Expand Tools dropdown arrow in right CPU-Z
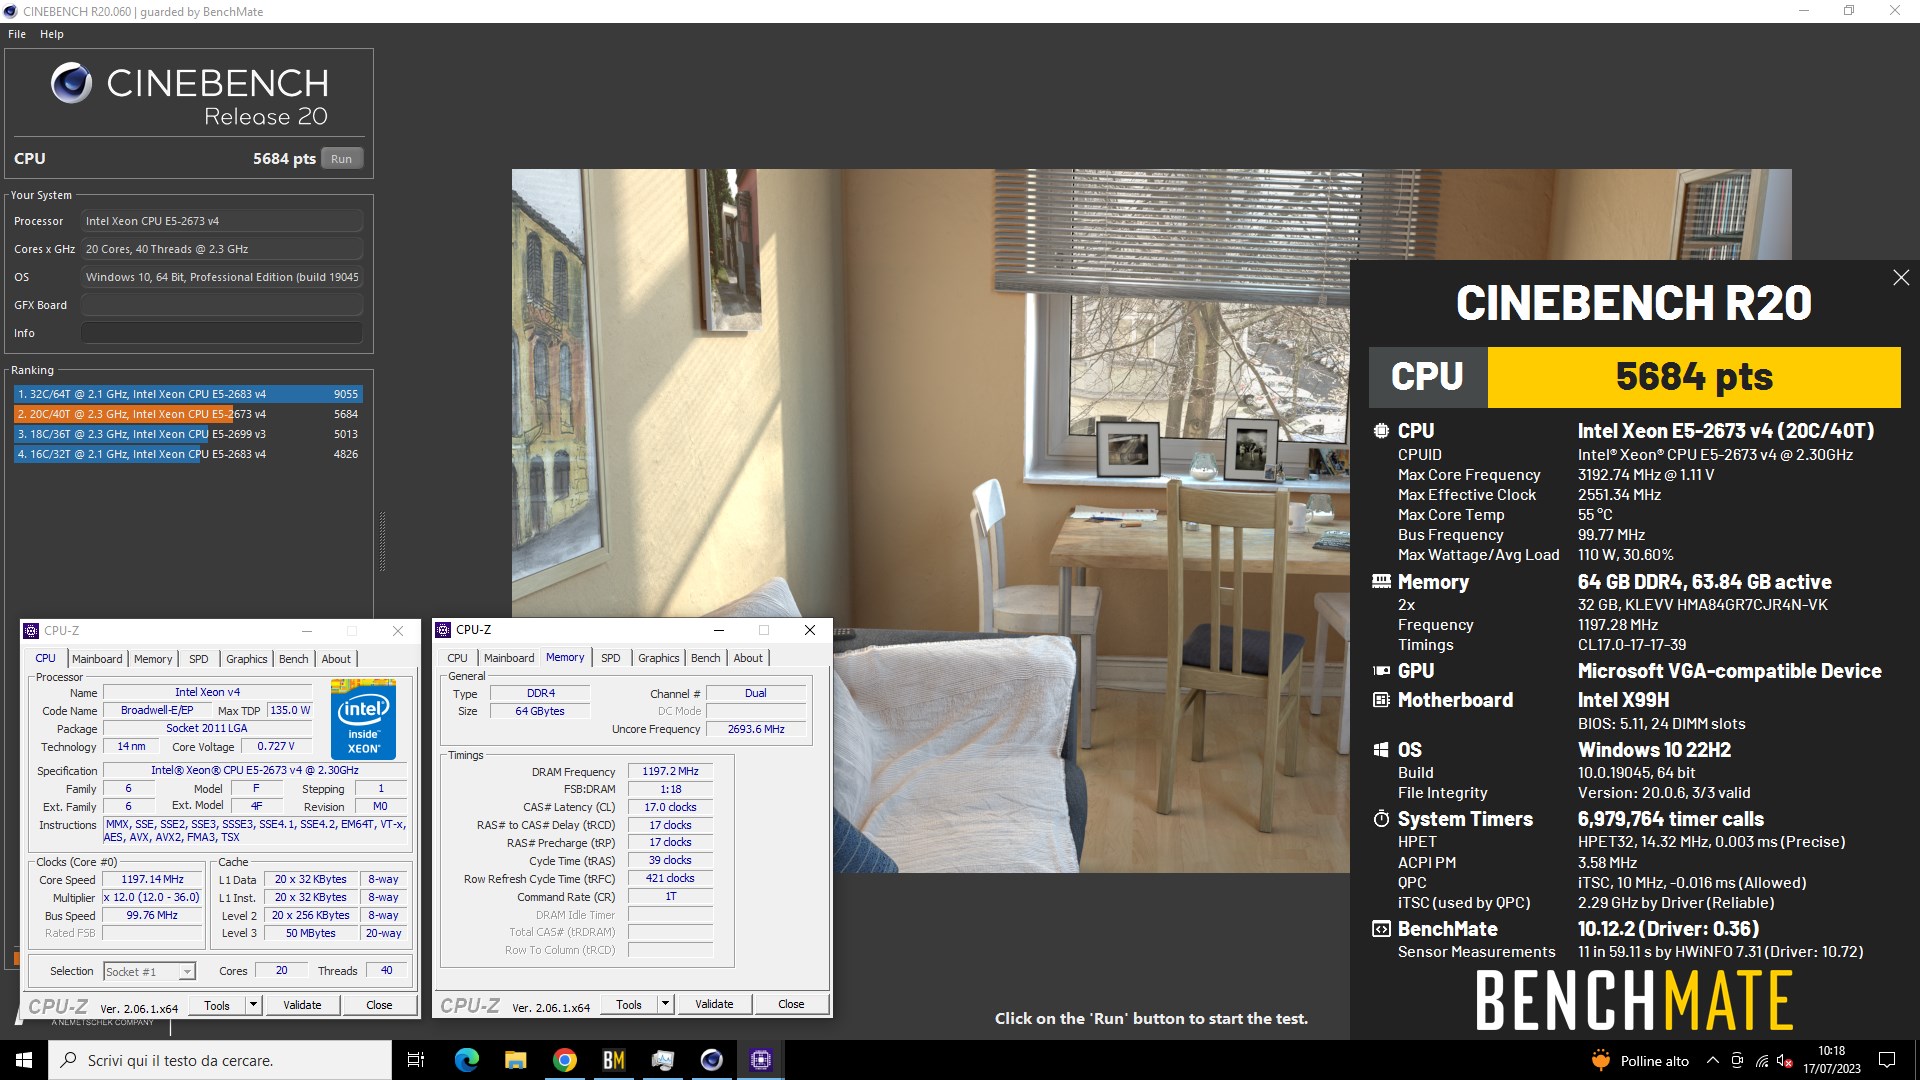The height and width of the screenshot is (1080, 1920). tap(666, 1005)
